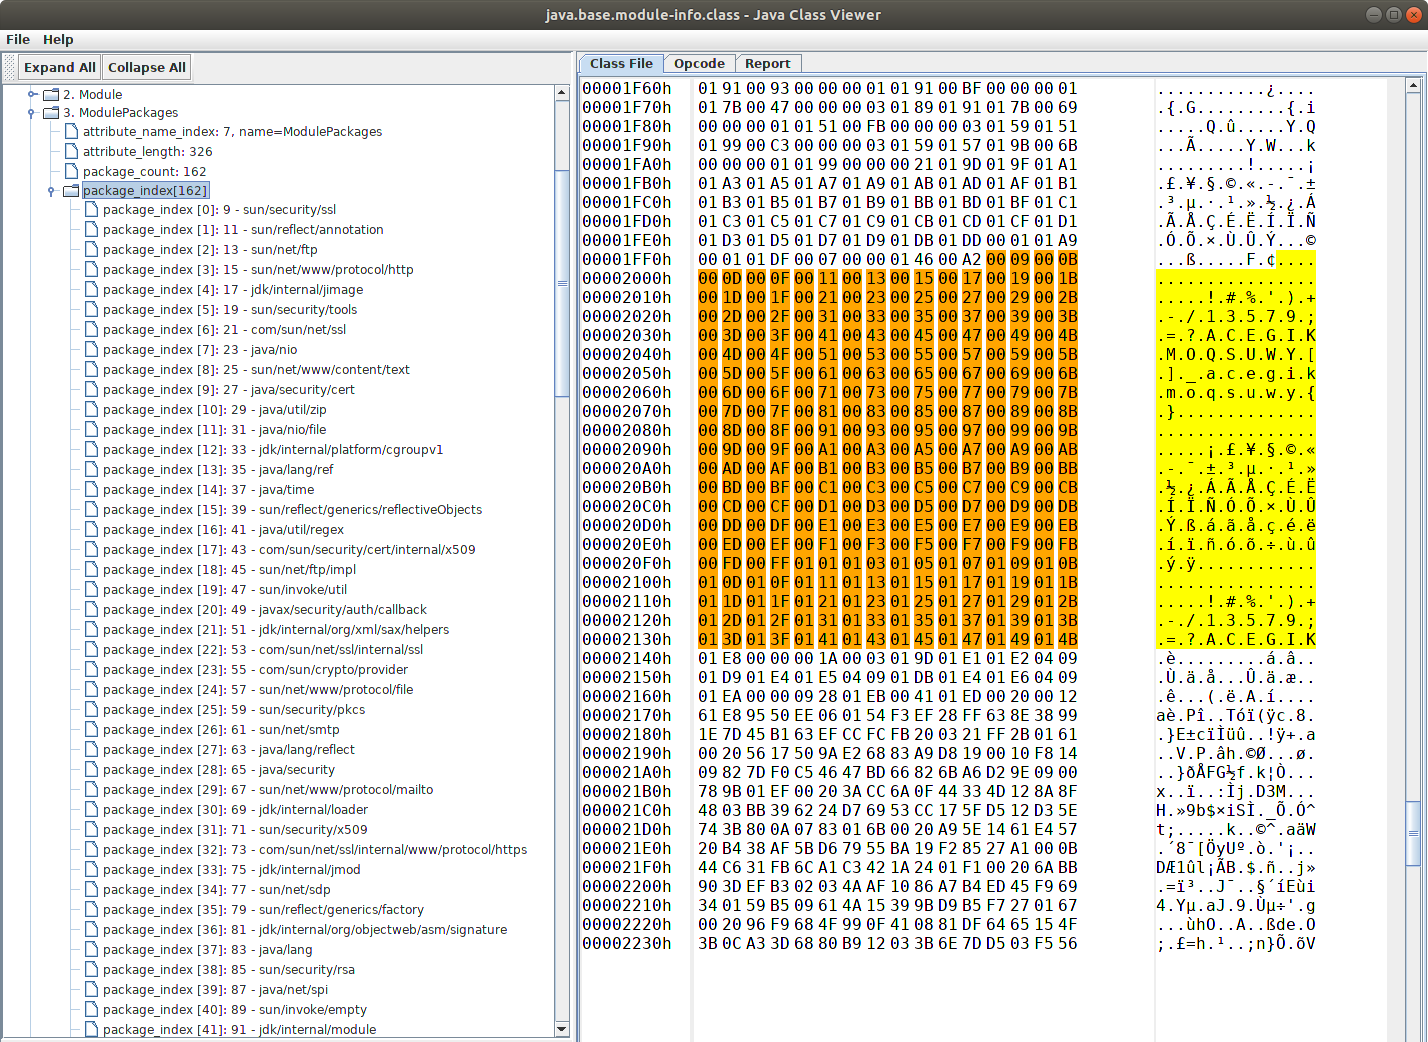Click file icon of package_index [31] sun/security/x509
This screenshot has width=1428, height=1042.
click(91, 829)
